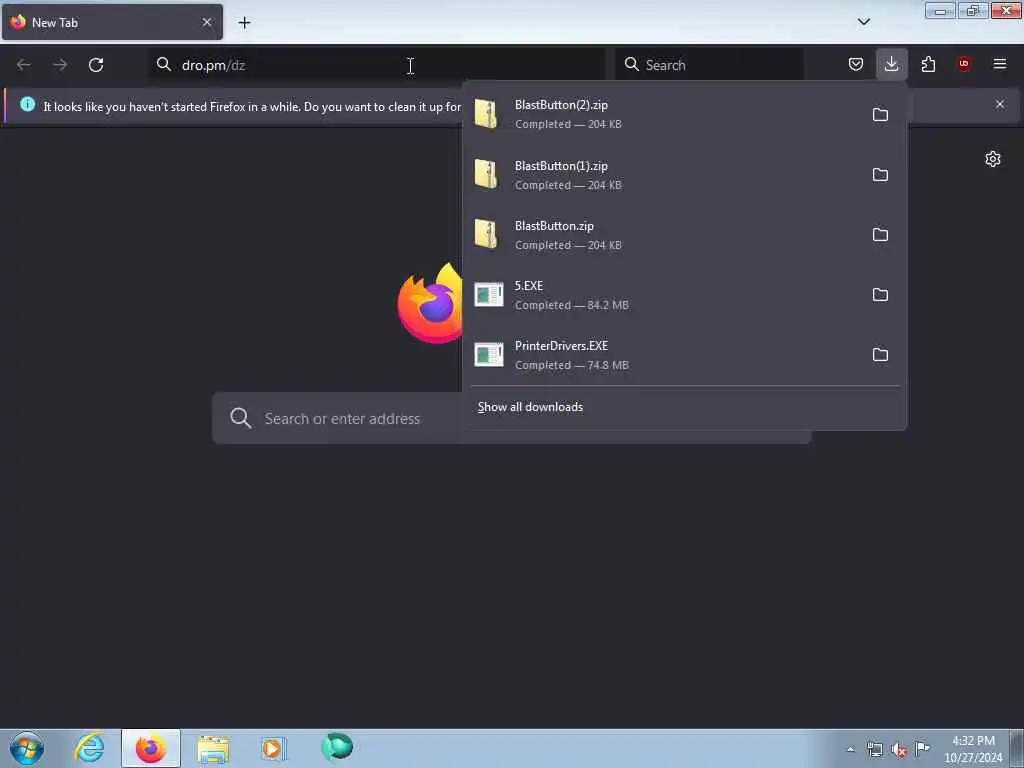Click the info icon in notification bar

(x=27, y=104)
